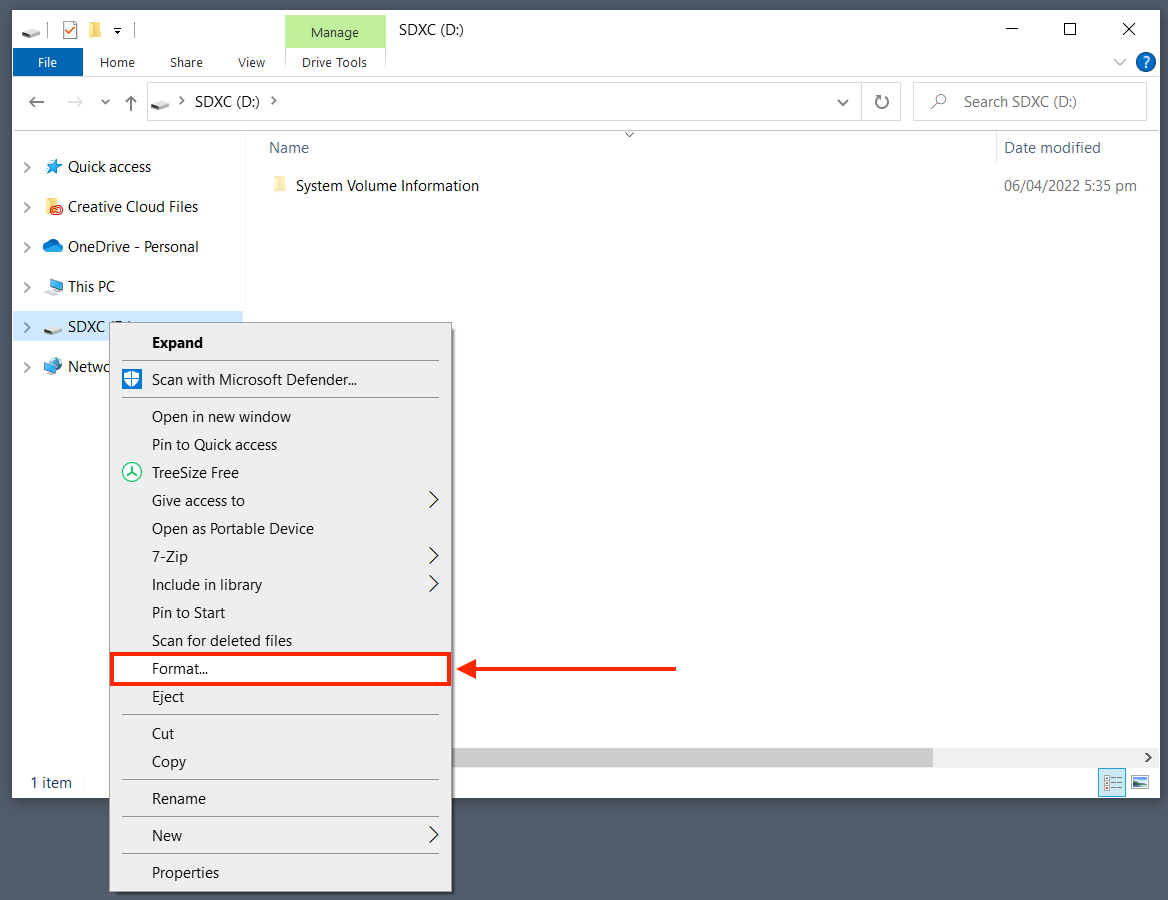Expand the SDXC drive node
The image size is (1168, 900).
click(28, 327)
